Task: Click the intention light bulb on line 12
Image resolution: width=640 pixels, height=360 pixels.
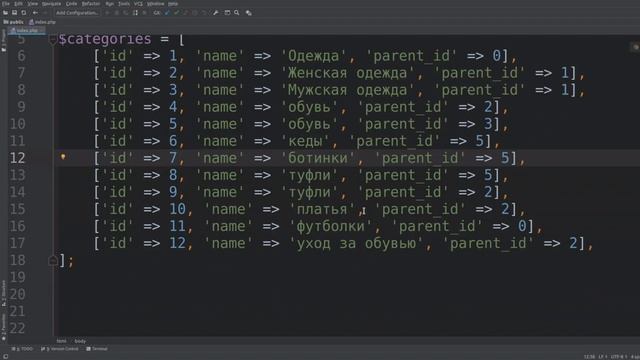Action: pyautogui.click(x=63, y=157)
